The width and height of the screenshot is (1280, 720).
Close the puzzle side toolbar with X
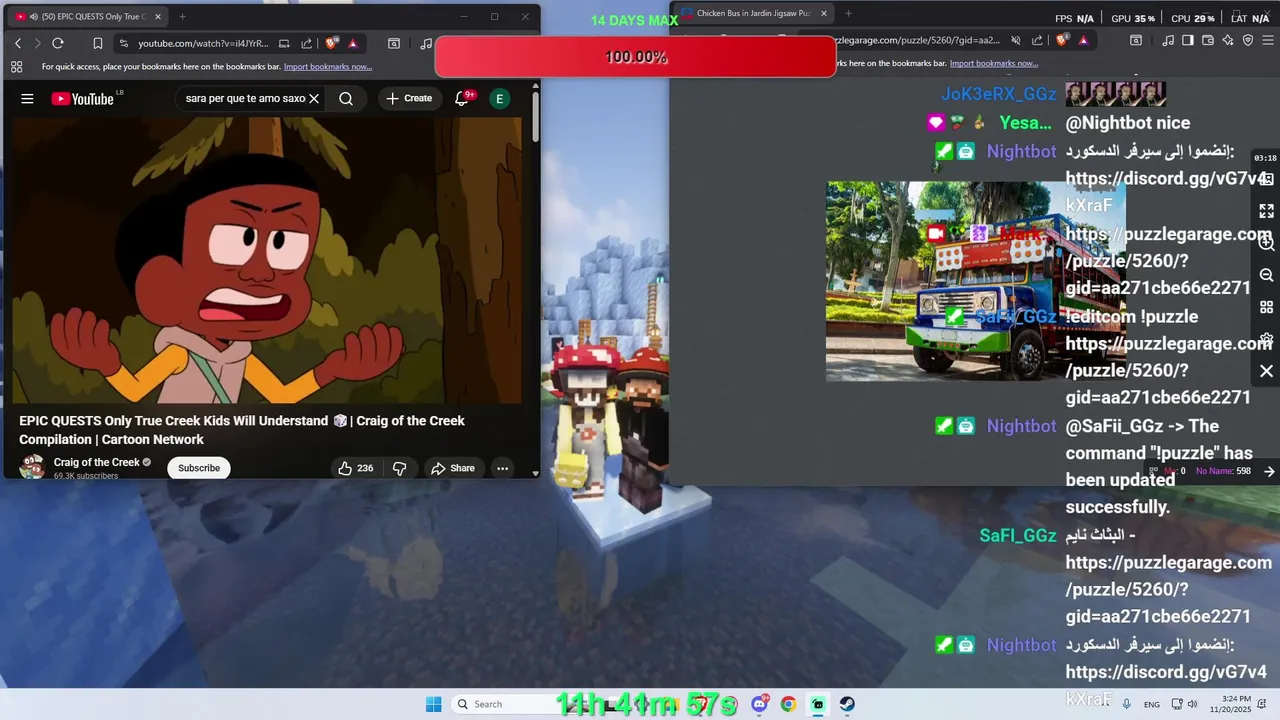point(1266,371)
